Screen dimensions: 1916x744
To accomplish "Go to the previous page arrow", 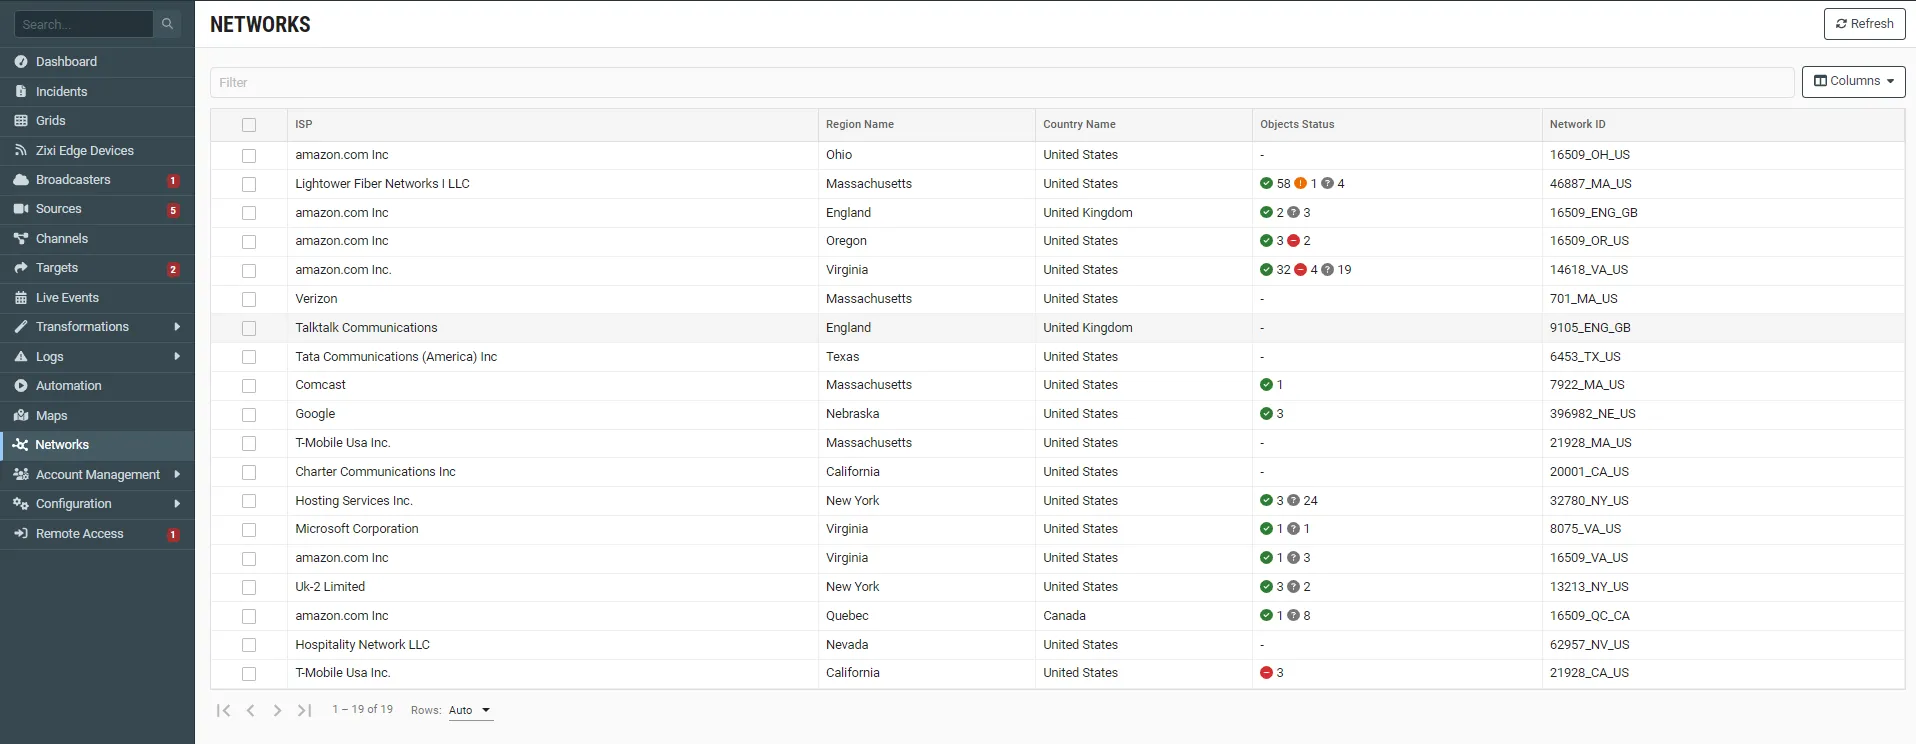I will 251,710.
